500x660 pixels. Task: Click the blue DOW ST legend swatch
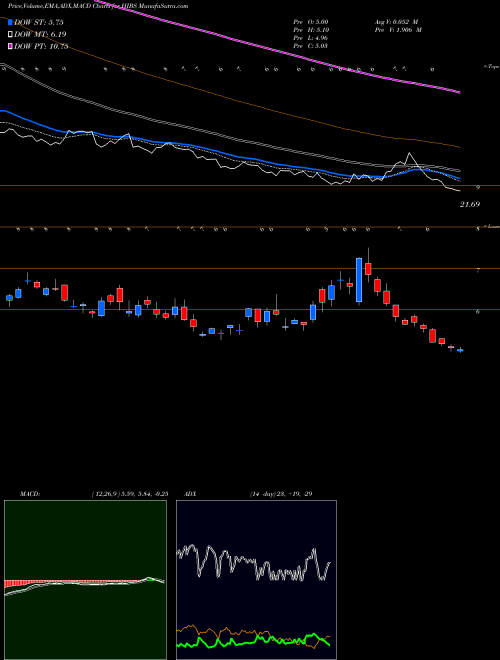click(x=10, y=22)
